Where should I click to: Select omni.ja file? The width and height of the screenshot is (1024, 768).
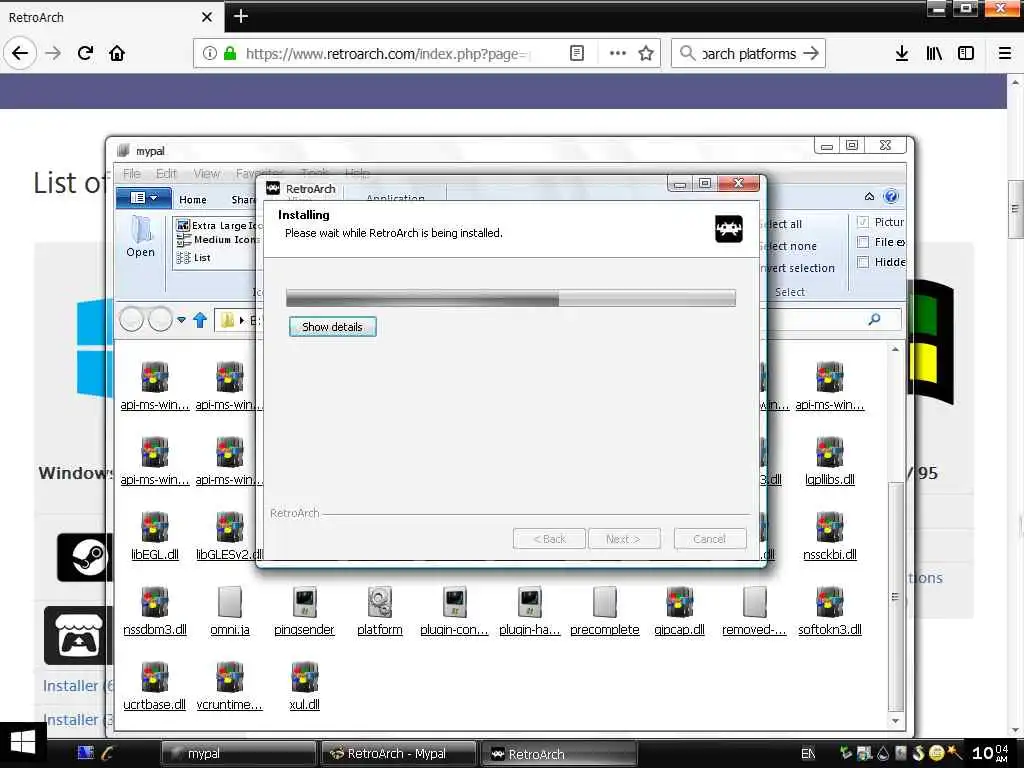coord(230,612)
